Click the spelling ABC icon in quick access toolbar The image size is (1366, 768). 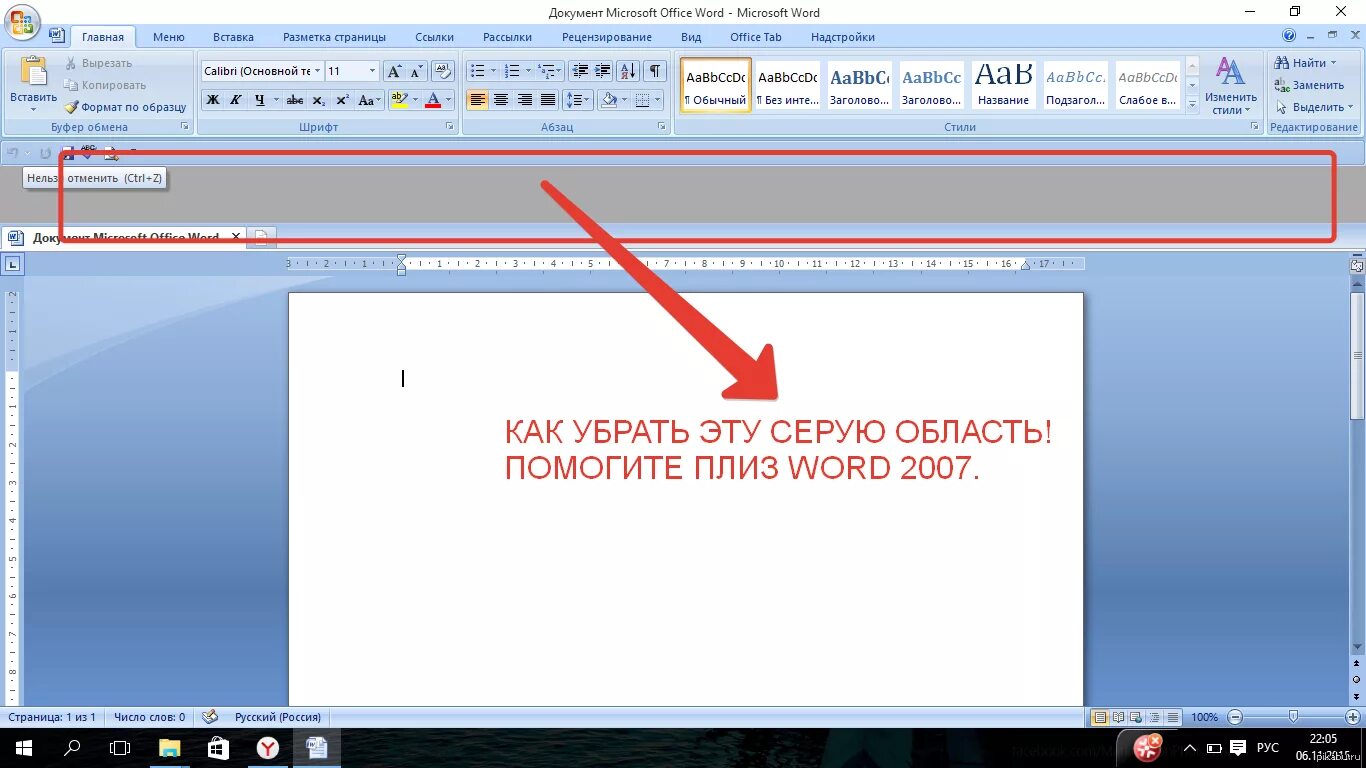coord(89,153)
